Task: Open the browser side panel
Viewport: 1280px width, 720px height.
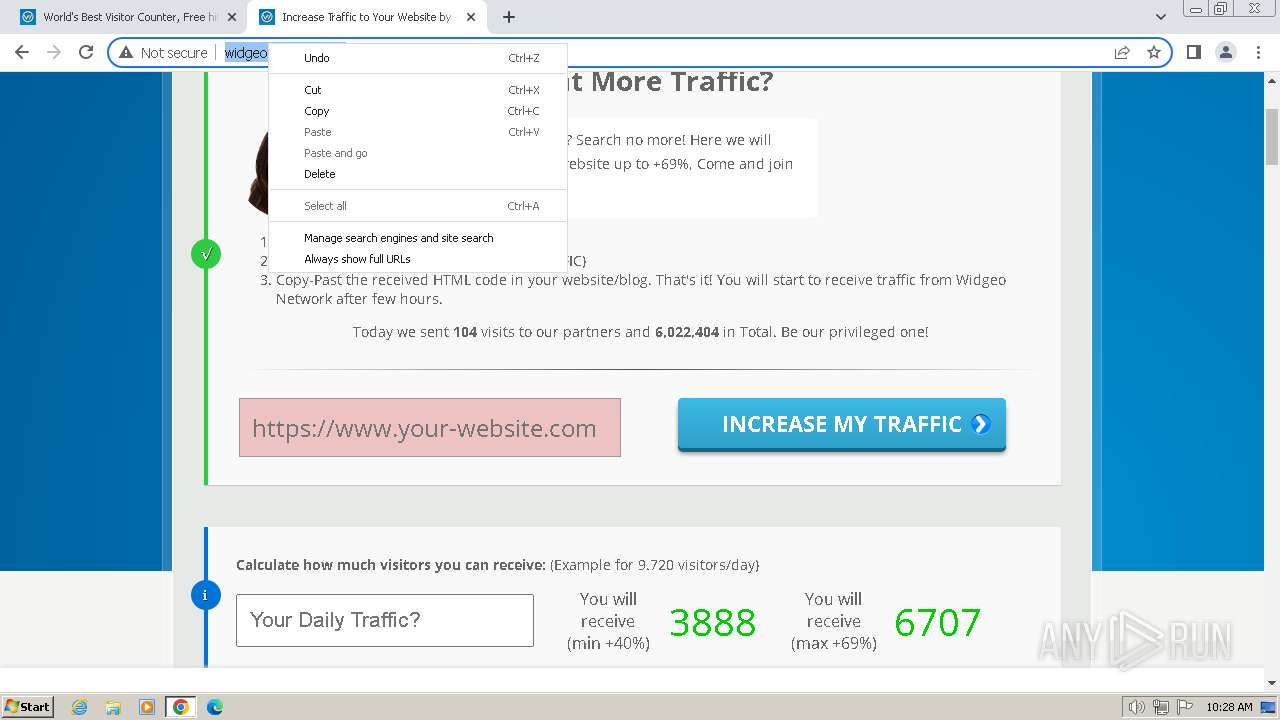Action: (1193, 53)
